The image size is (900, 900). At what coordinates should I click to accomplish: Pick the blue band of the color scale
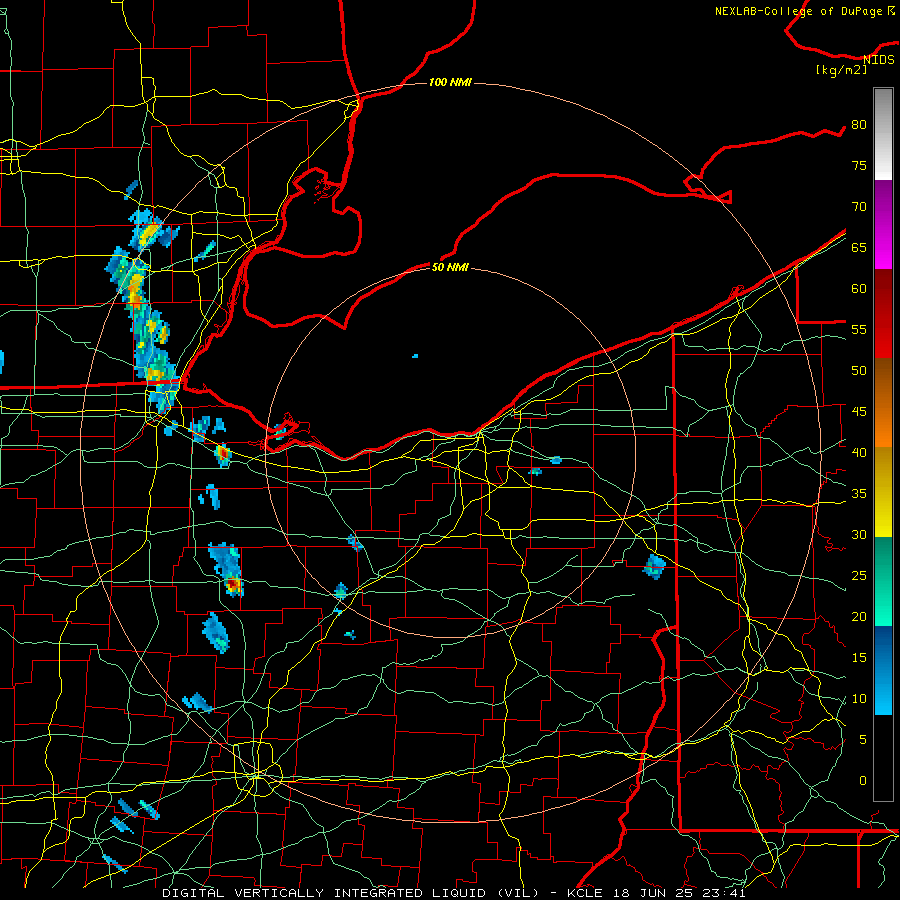pos(883,670)
